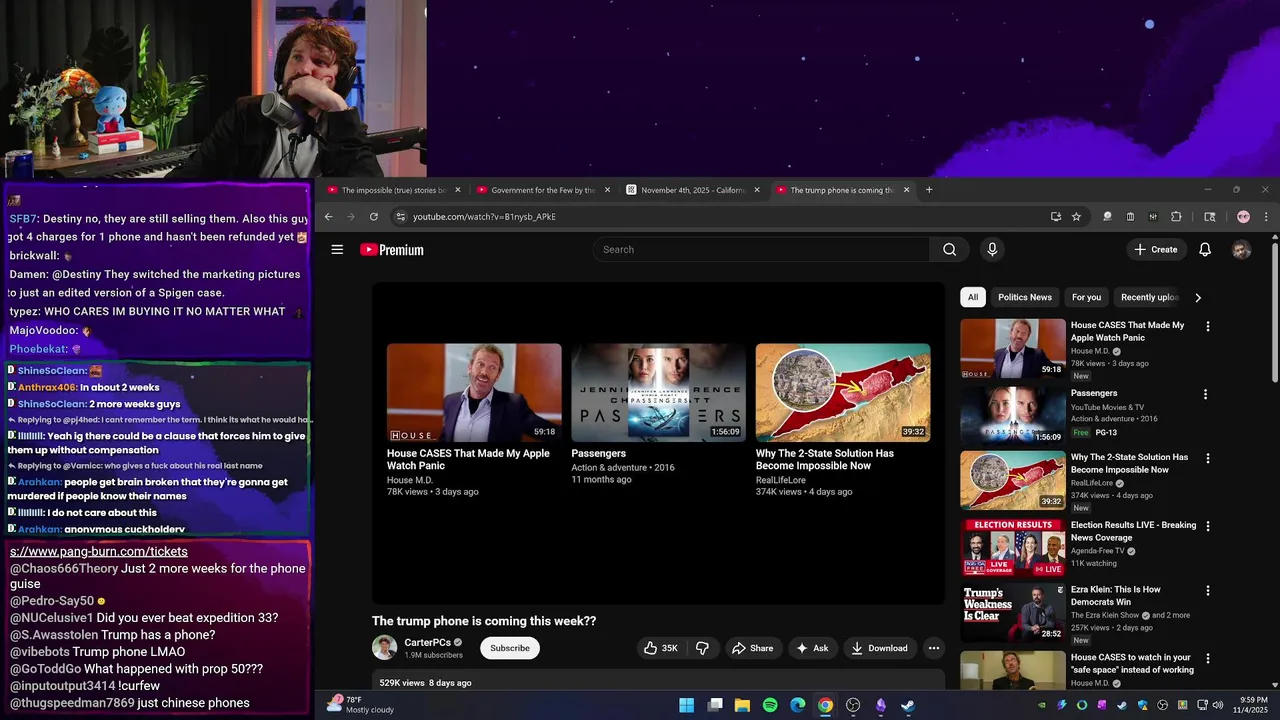The width and height of the screenshot is (1280, 720).
Task: Open the install app icon in address bar
Action: (x=1055, y=217)
